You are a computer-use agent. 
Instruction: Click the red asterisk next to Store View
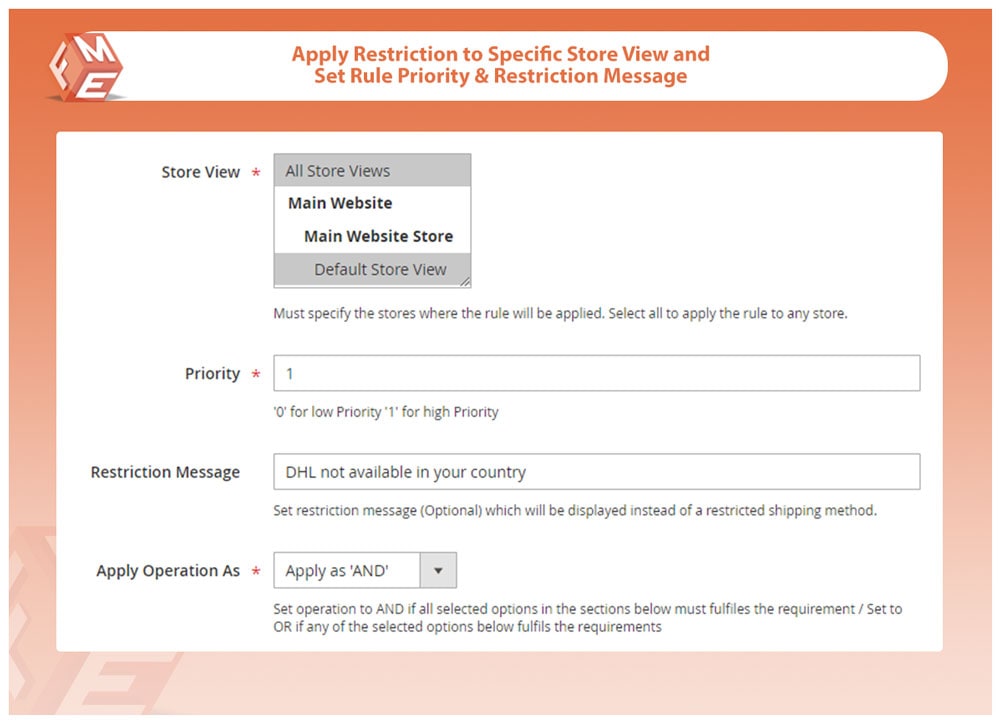tap(256, 174)
